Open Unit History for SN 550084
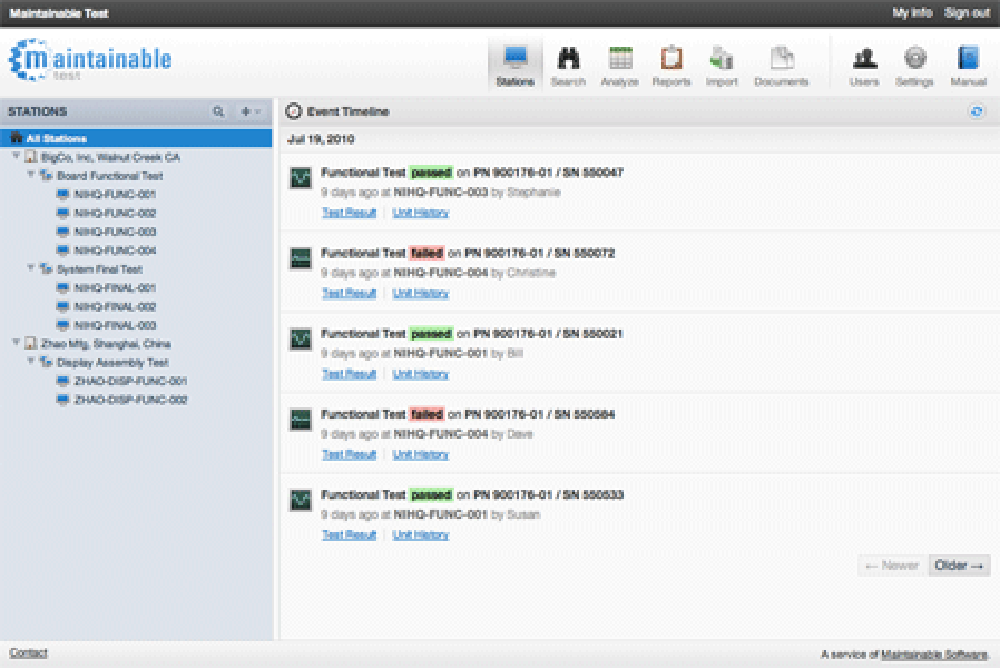 (420, 454)
